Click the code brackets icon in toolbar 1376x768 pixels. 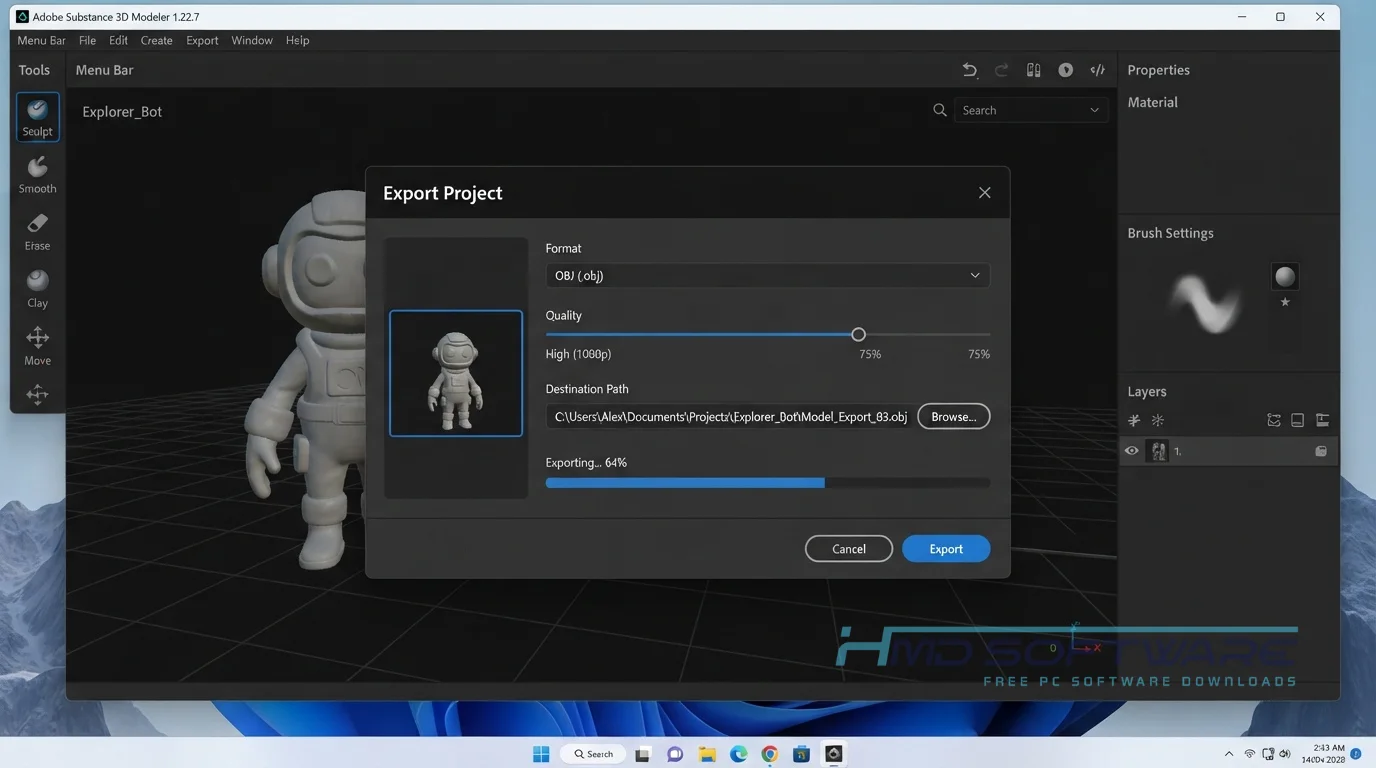click(1098, 70)
